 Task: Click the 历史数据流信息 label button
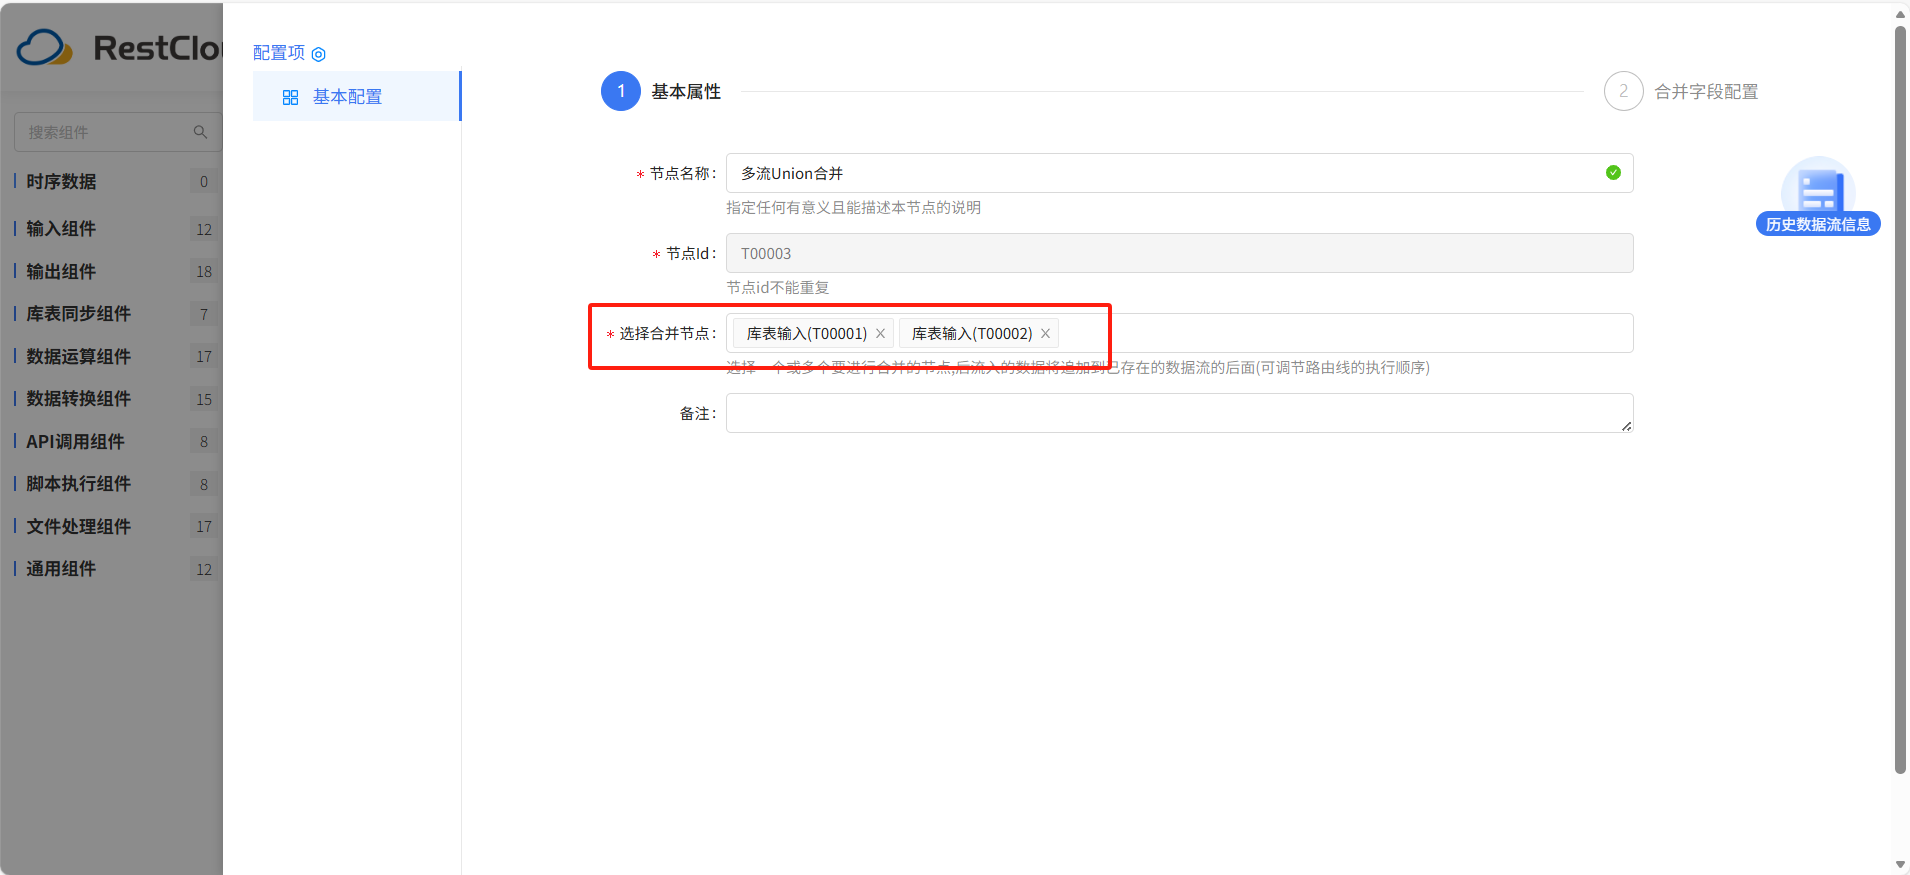pyautogui.click(x=1818, y=224)
